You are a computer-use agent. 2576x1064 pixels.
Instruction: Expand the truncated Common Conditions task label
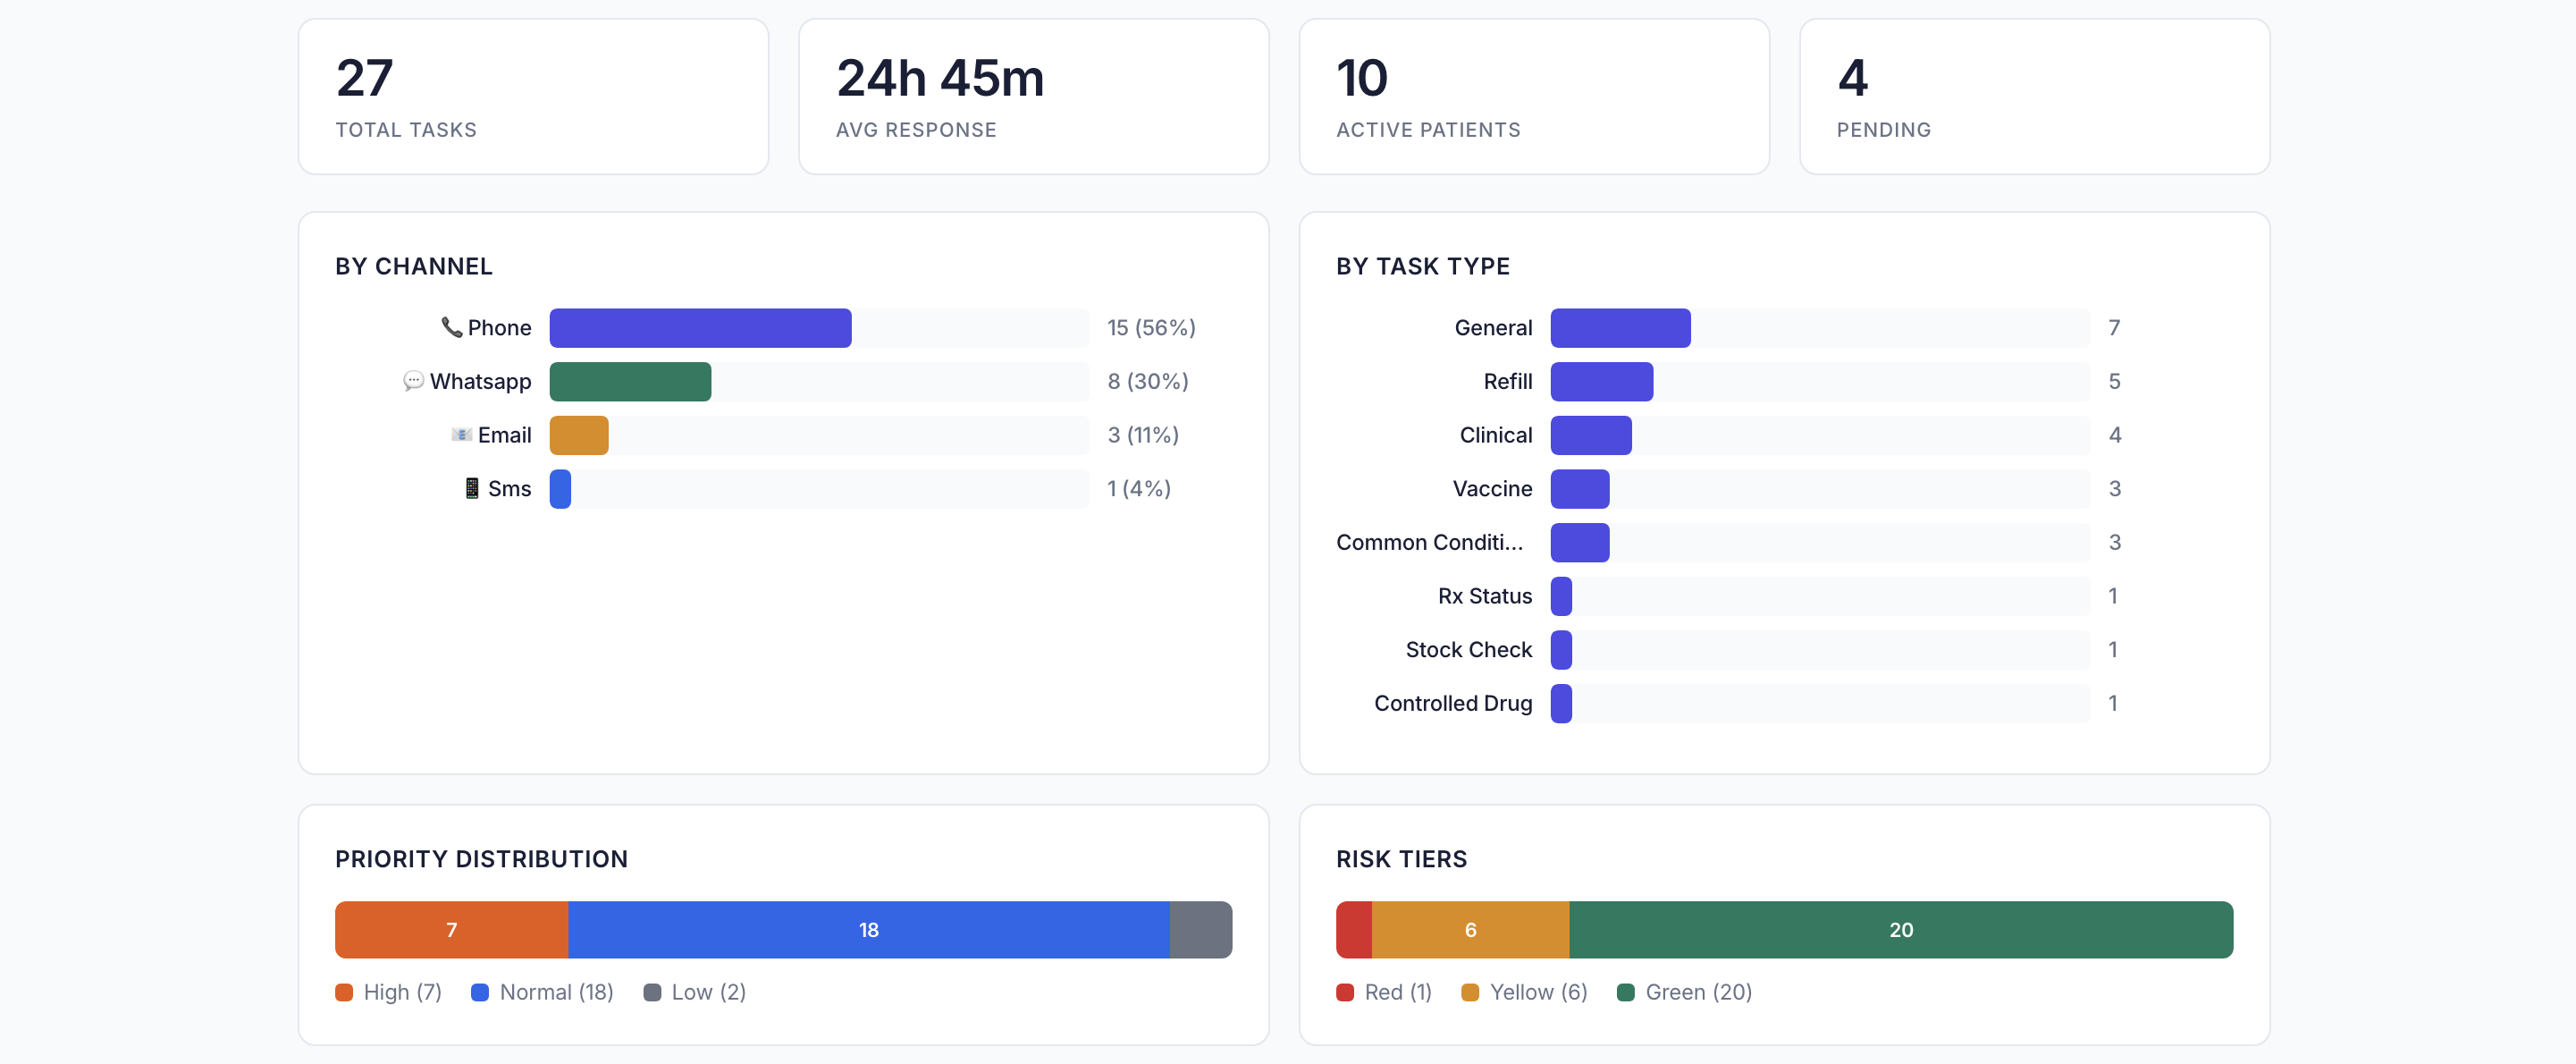[1429, 542]
